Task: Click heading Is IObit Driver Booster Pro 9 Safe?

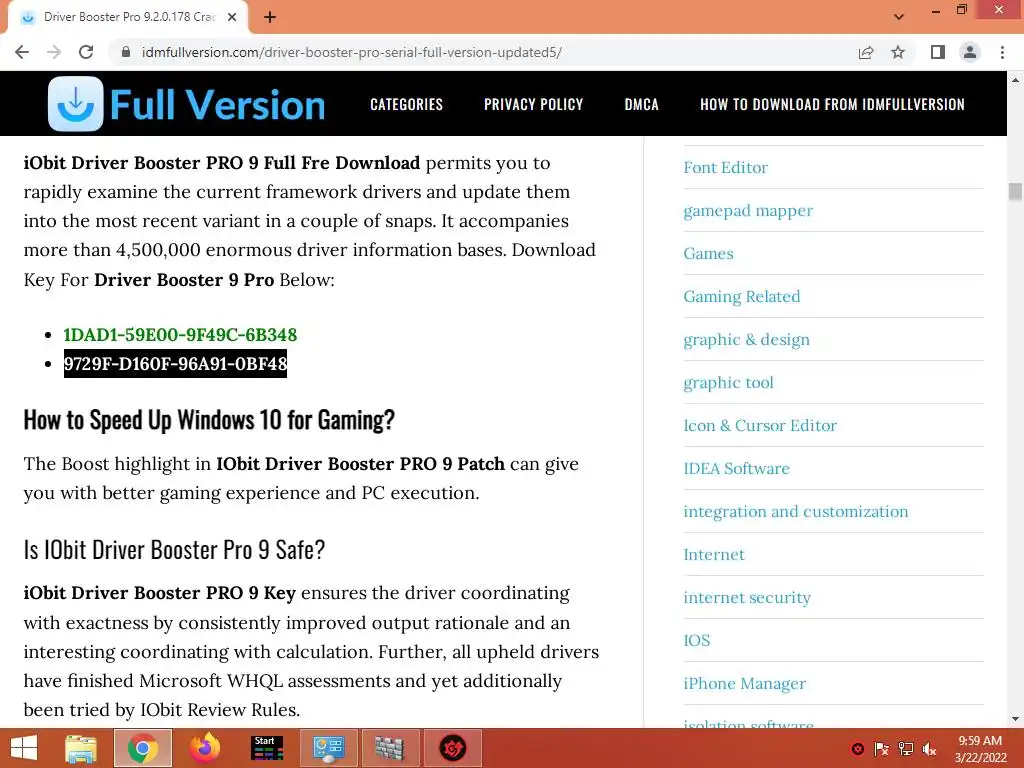Action: [174, 550]
